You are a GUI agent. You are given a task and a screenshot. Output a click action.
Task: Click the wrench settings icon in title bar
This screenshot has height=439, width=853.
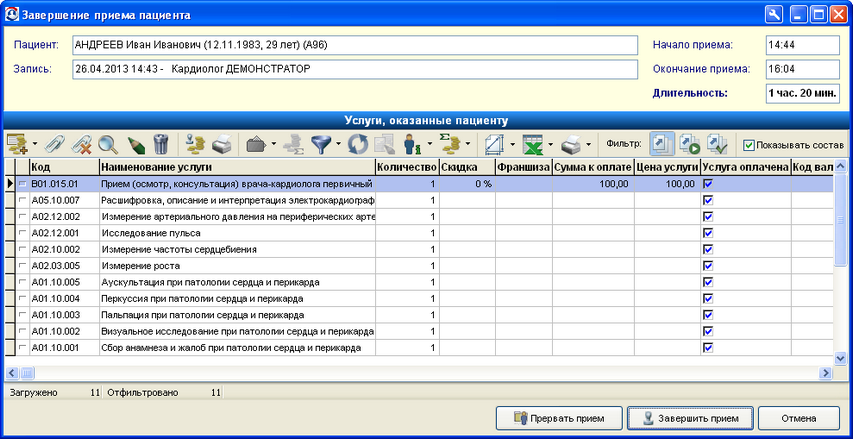point(772,15)
